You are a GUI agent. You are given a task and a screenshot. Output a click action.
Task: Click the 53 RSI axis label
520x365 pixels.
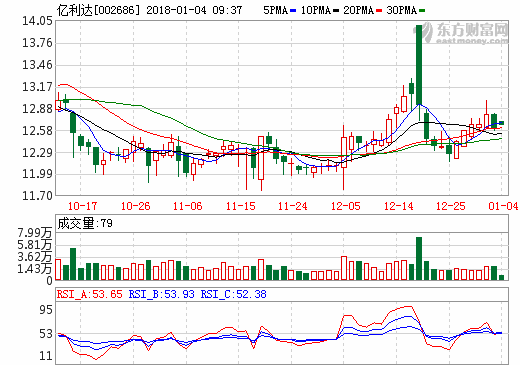(46, 333)
